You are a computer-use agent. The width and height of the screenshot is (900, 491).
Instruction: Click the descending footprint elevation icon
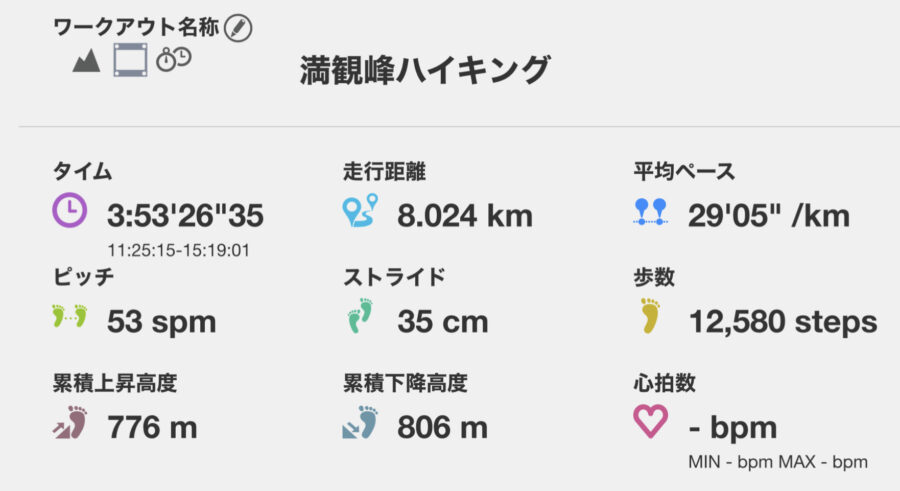[x=360, y=422]
